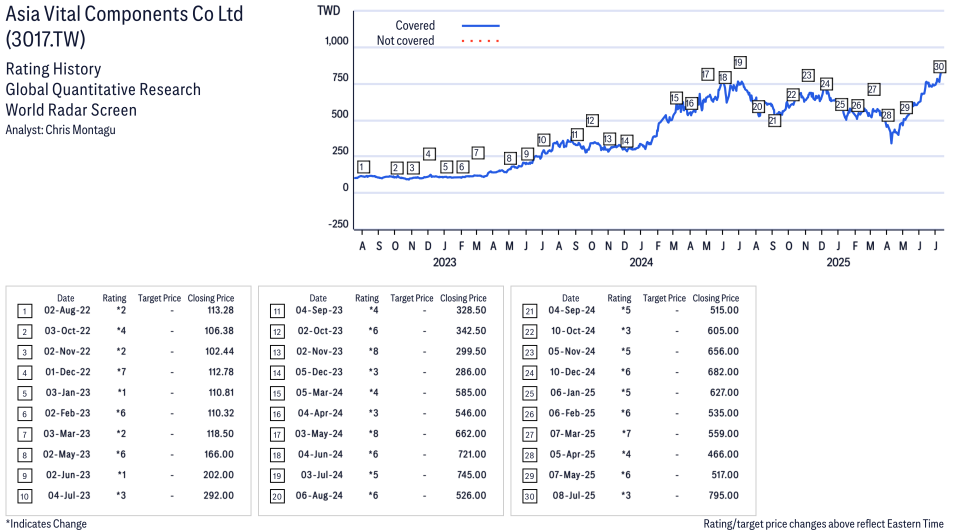
Task: Select the Eastern Time footnote about rating changes
Action: coord(823,524)
